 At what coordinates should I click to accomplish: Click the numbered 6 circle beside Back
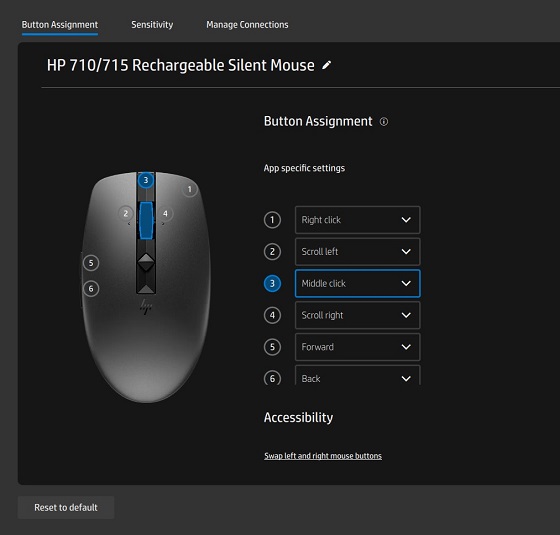click(272, 378)
